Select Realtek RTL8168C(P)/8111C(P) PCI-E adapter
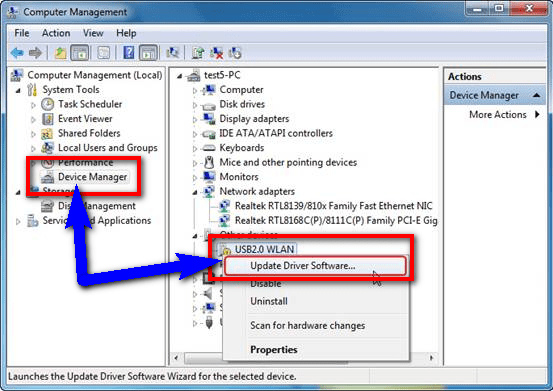The height and width of the screenshot is (391, 553). (x=336, y=220)
